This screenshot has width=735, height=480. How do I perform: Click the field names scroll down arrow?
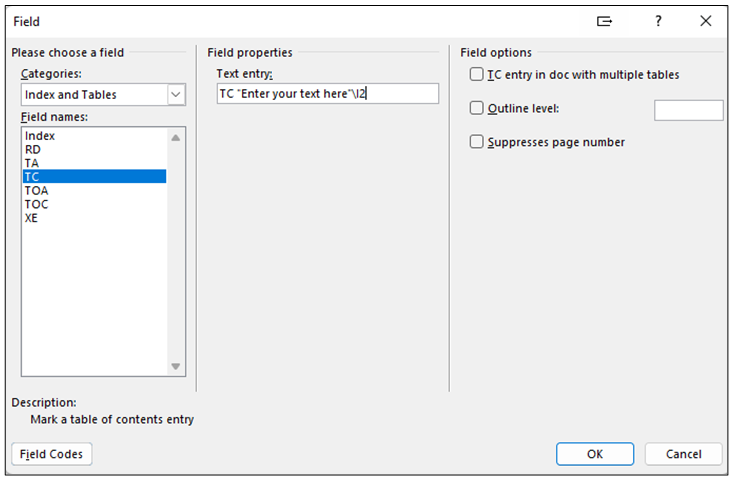176,366
